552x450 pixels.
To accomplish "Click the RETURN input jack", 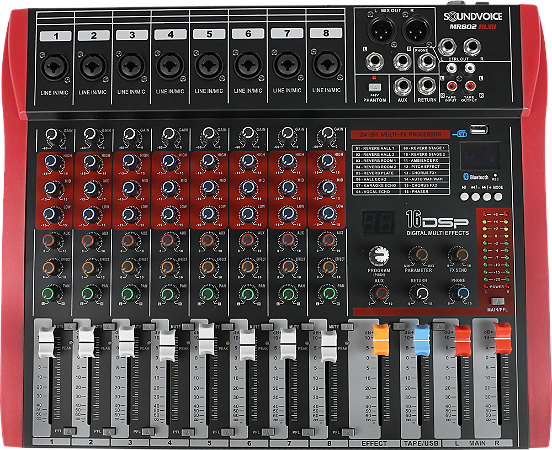I will point(426,86).
